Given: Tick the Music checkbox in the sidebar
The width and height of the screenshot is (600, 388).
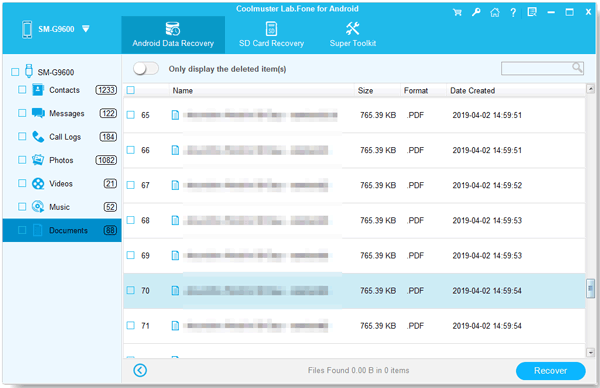Looking at the screenshot, I should coord(22,207).
